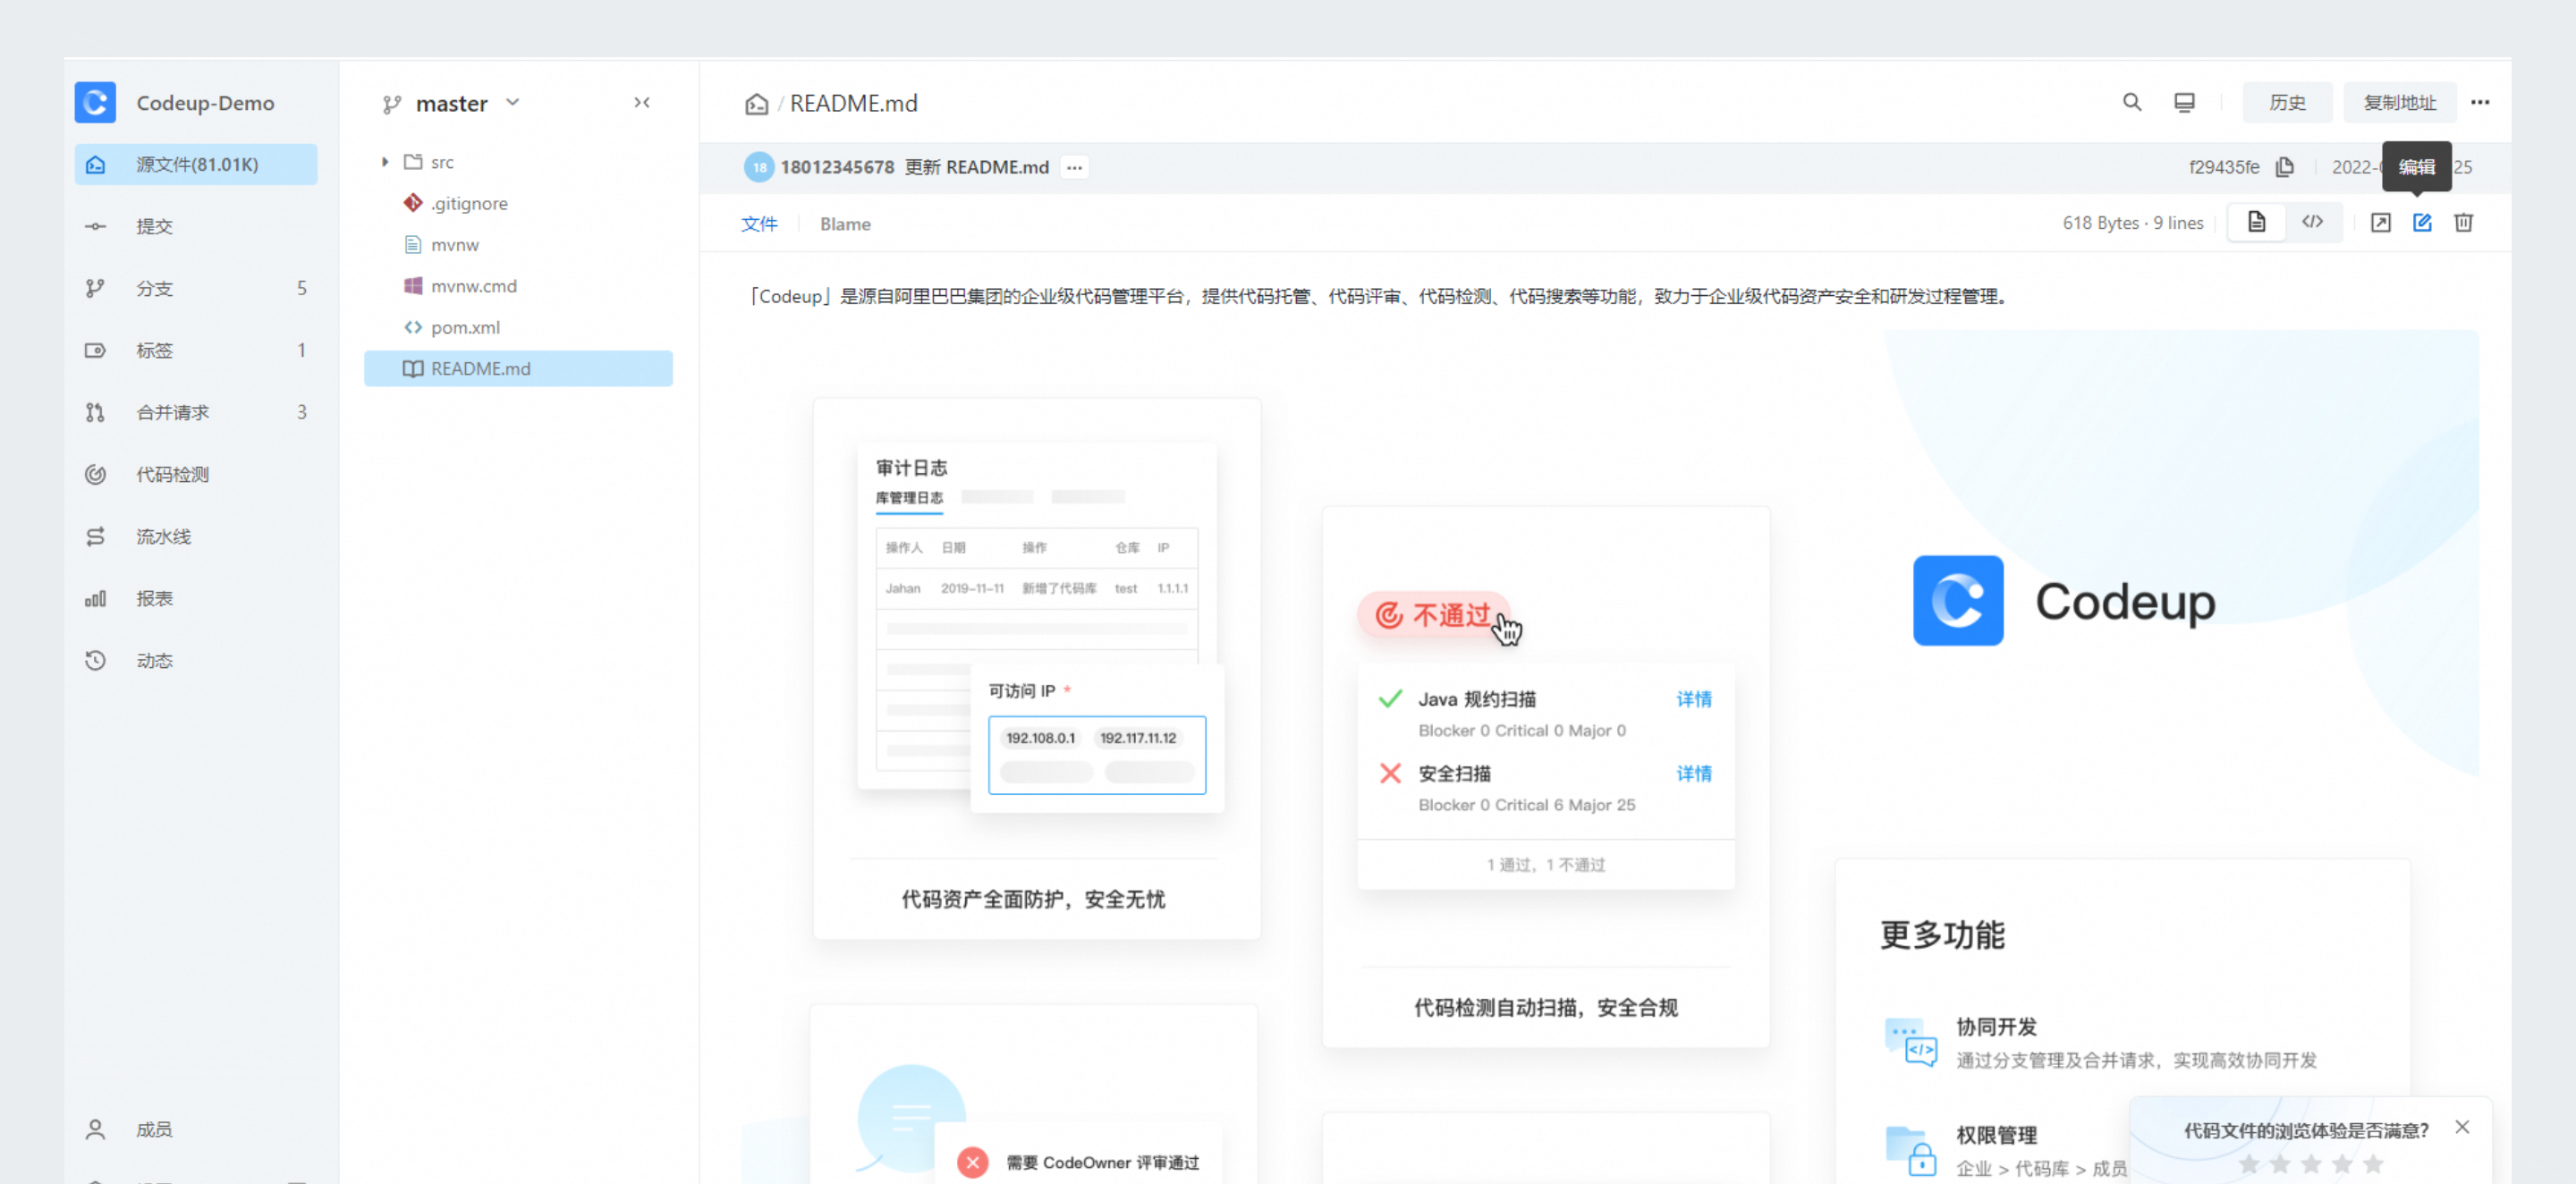The height and width of the screenshot is (1184, 2576).
Task: Open the master branch dropdown
Action: (451, 103)
